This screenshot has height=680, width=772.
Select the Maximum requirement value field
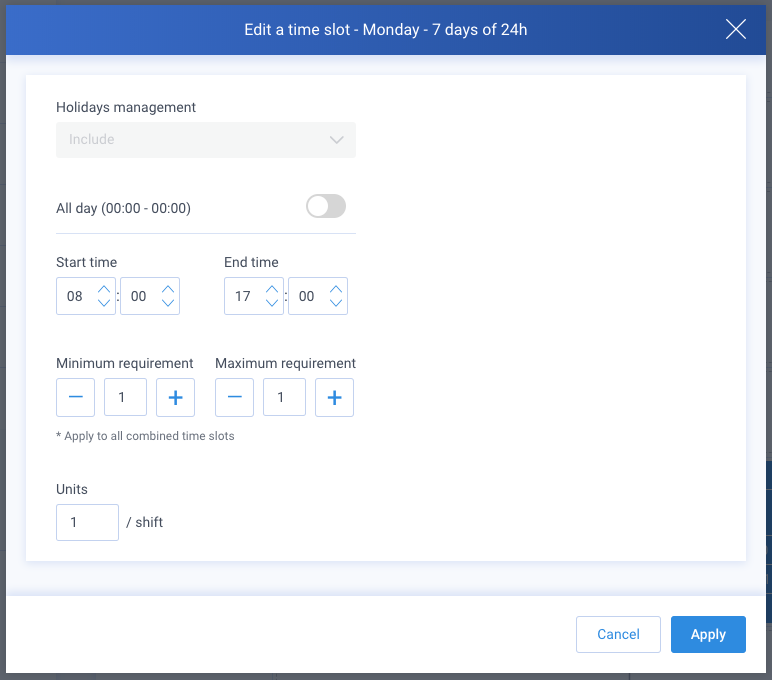[x=284, y=397]
